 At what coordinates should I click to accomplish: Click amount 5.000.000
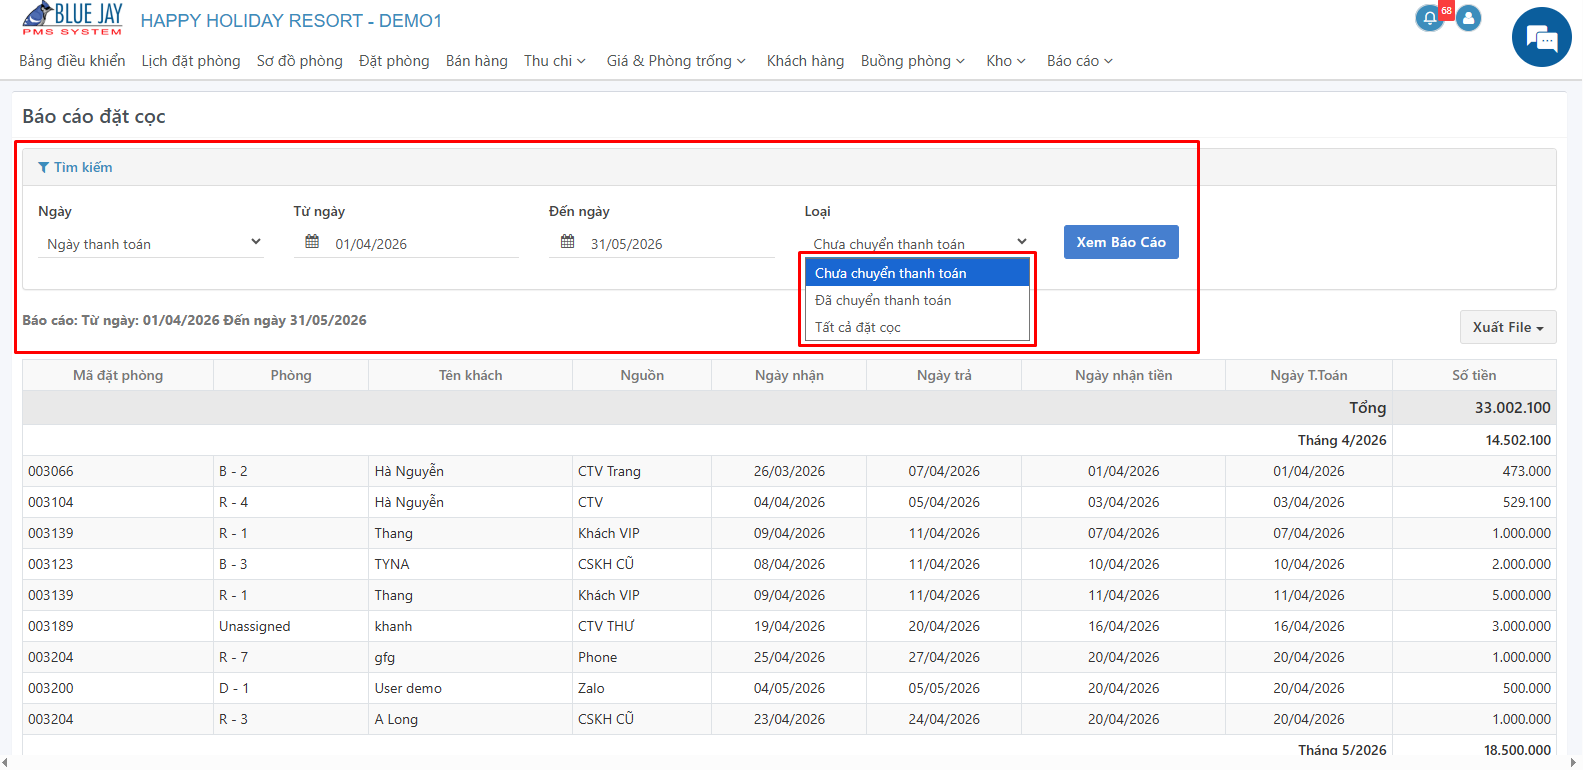coord(1522,595)
